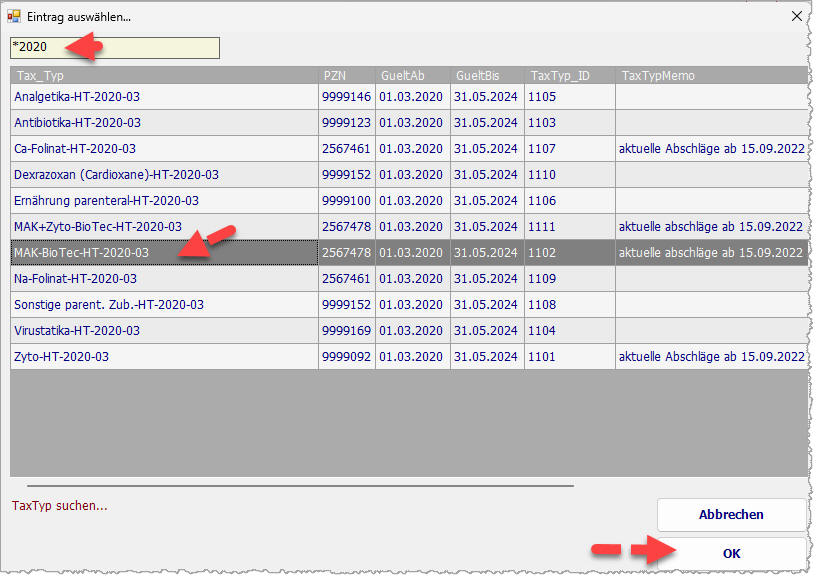Select the Ca-Folinat-HT-2020-03 entry
The height and width of the screenshot is (579, 816).
click(164, 149)
